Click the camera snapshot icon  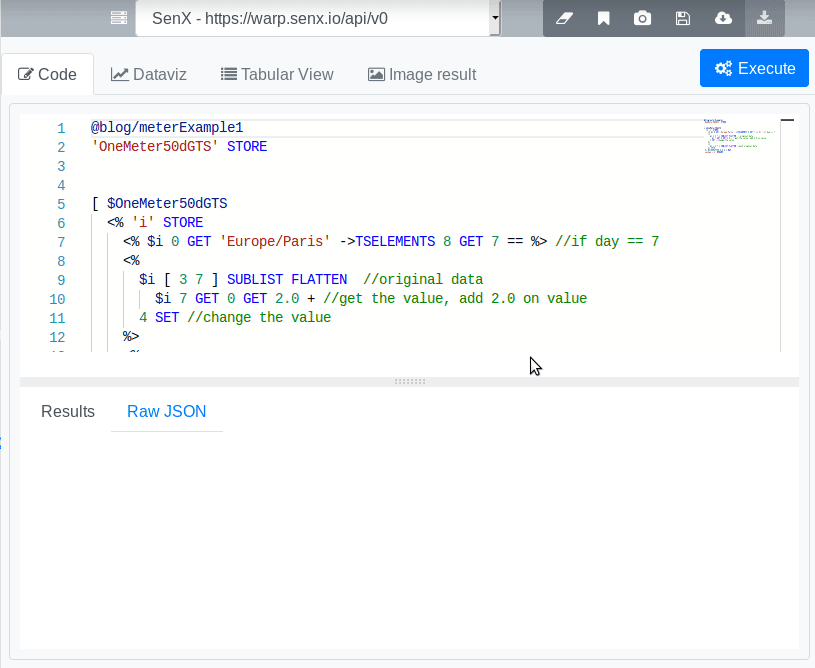(x=642, y=19)
